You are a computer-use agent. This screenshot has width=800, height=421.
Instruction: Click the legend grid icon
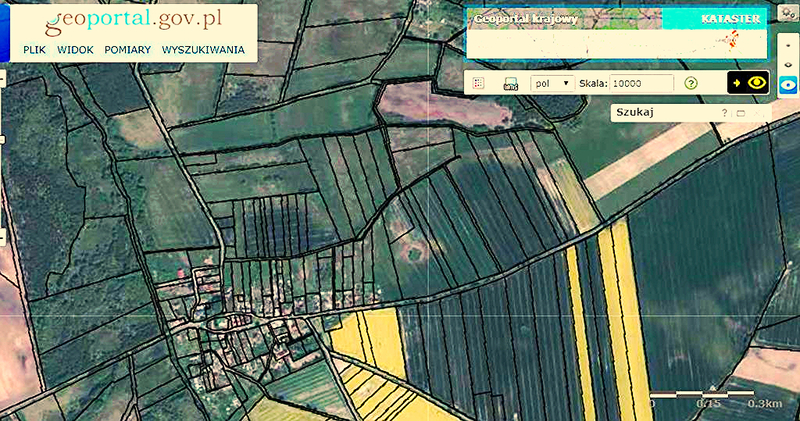click(x=479, y=84)
